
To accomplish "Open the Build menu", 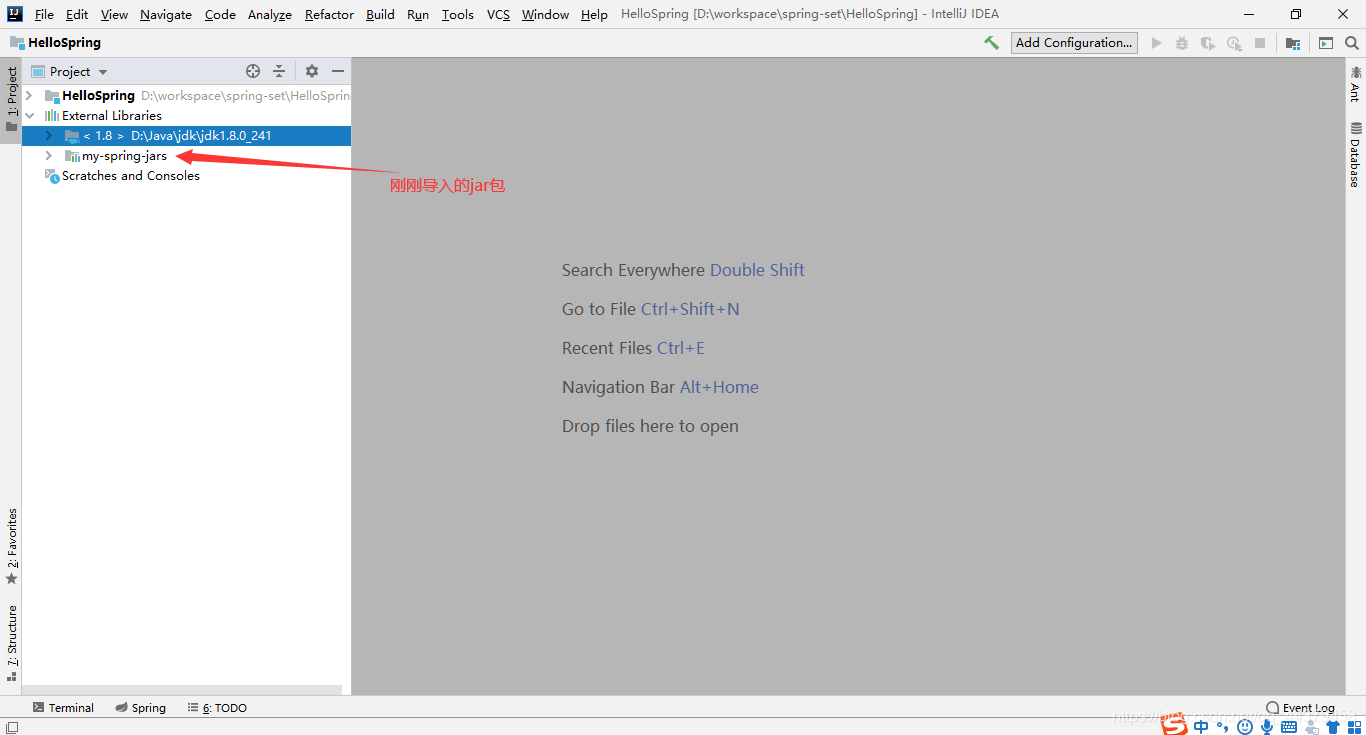I will (380, 14).
